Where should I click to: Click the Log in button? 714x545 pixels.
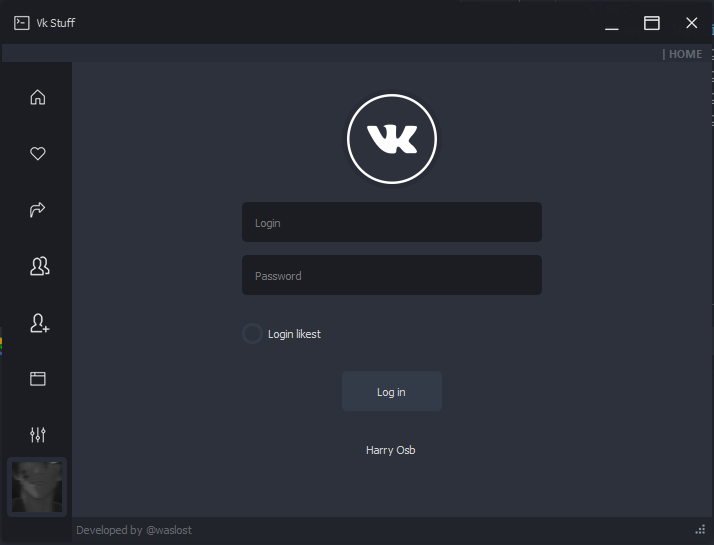[x=392, y=391]
